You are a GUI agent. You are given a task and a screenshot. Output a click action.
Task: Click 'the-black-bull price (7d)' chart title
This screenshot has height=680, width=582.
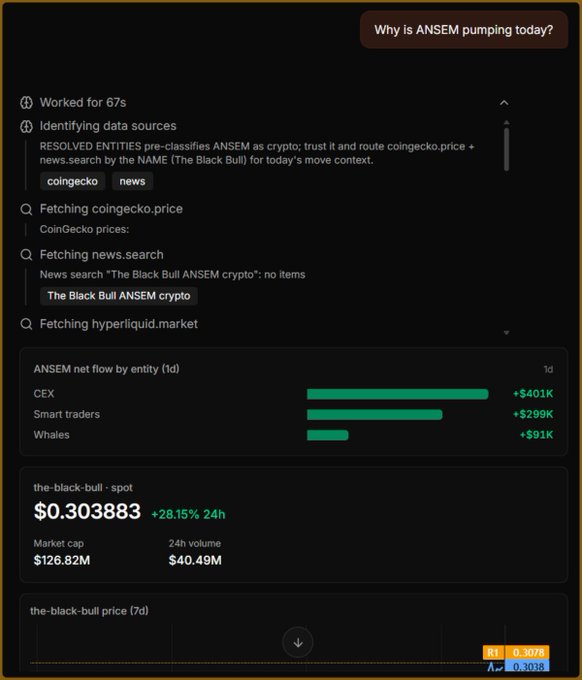(x=89, y=611)
